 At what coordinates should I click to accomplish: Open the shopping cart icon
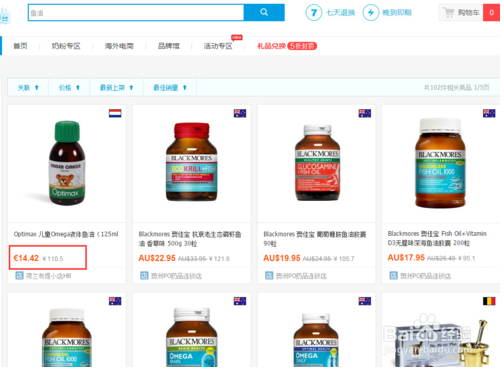tap(449, 13)
